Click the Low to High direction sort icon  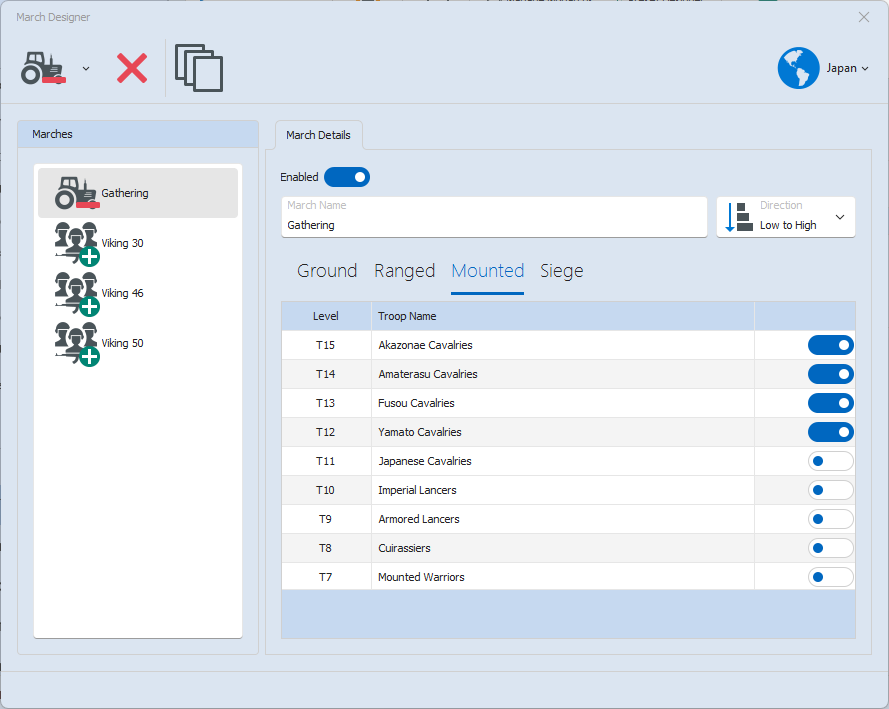[x=738, y=217]
